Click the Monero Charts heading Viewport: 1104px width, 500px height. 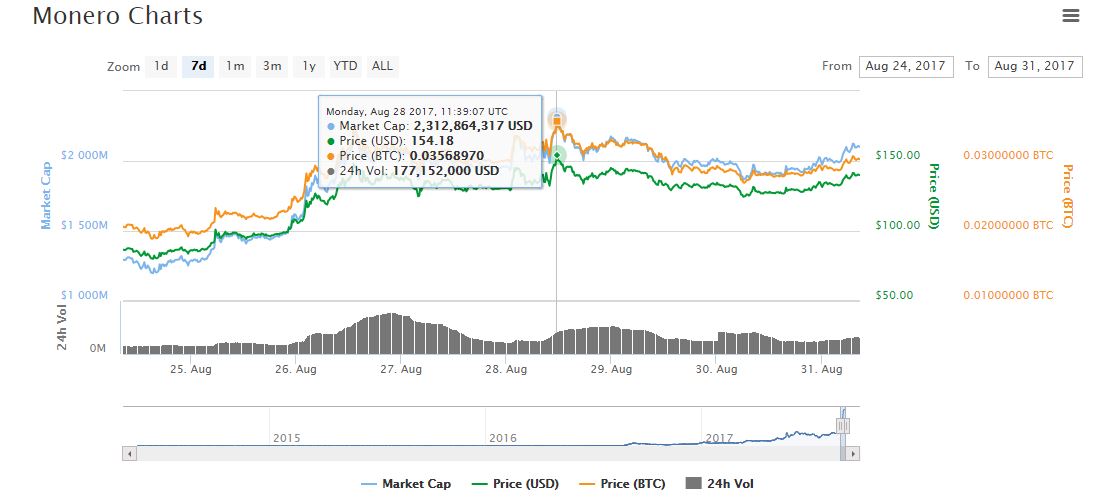[x=118, y=15]
